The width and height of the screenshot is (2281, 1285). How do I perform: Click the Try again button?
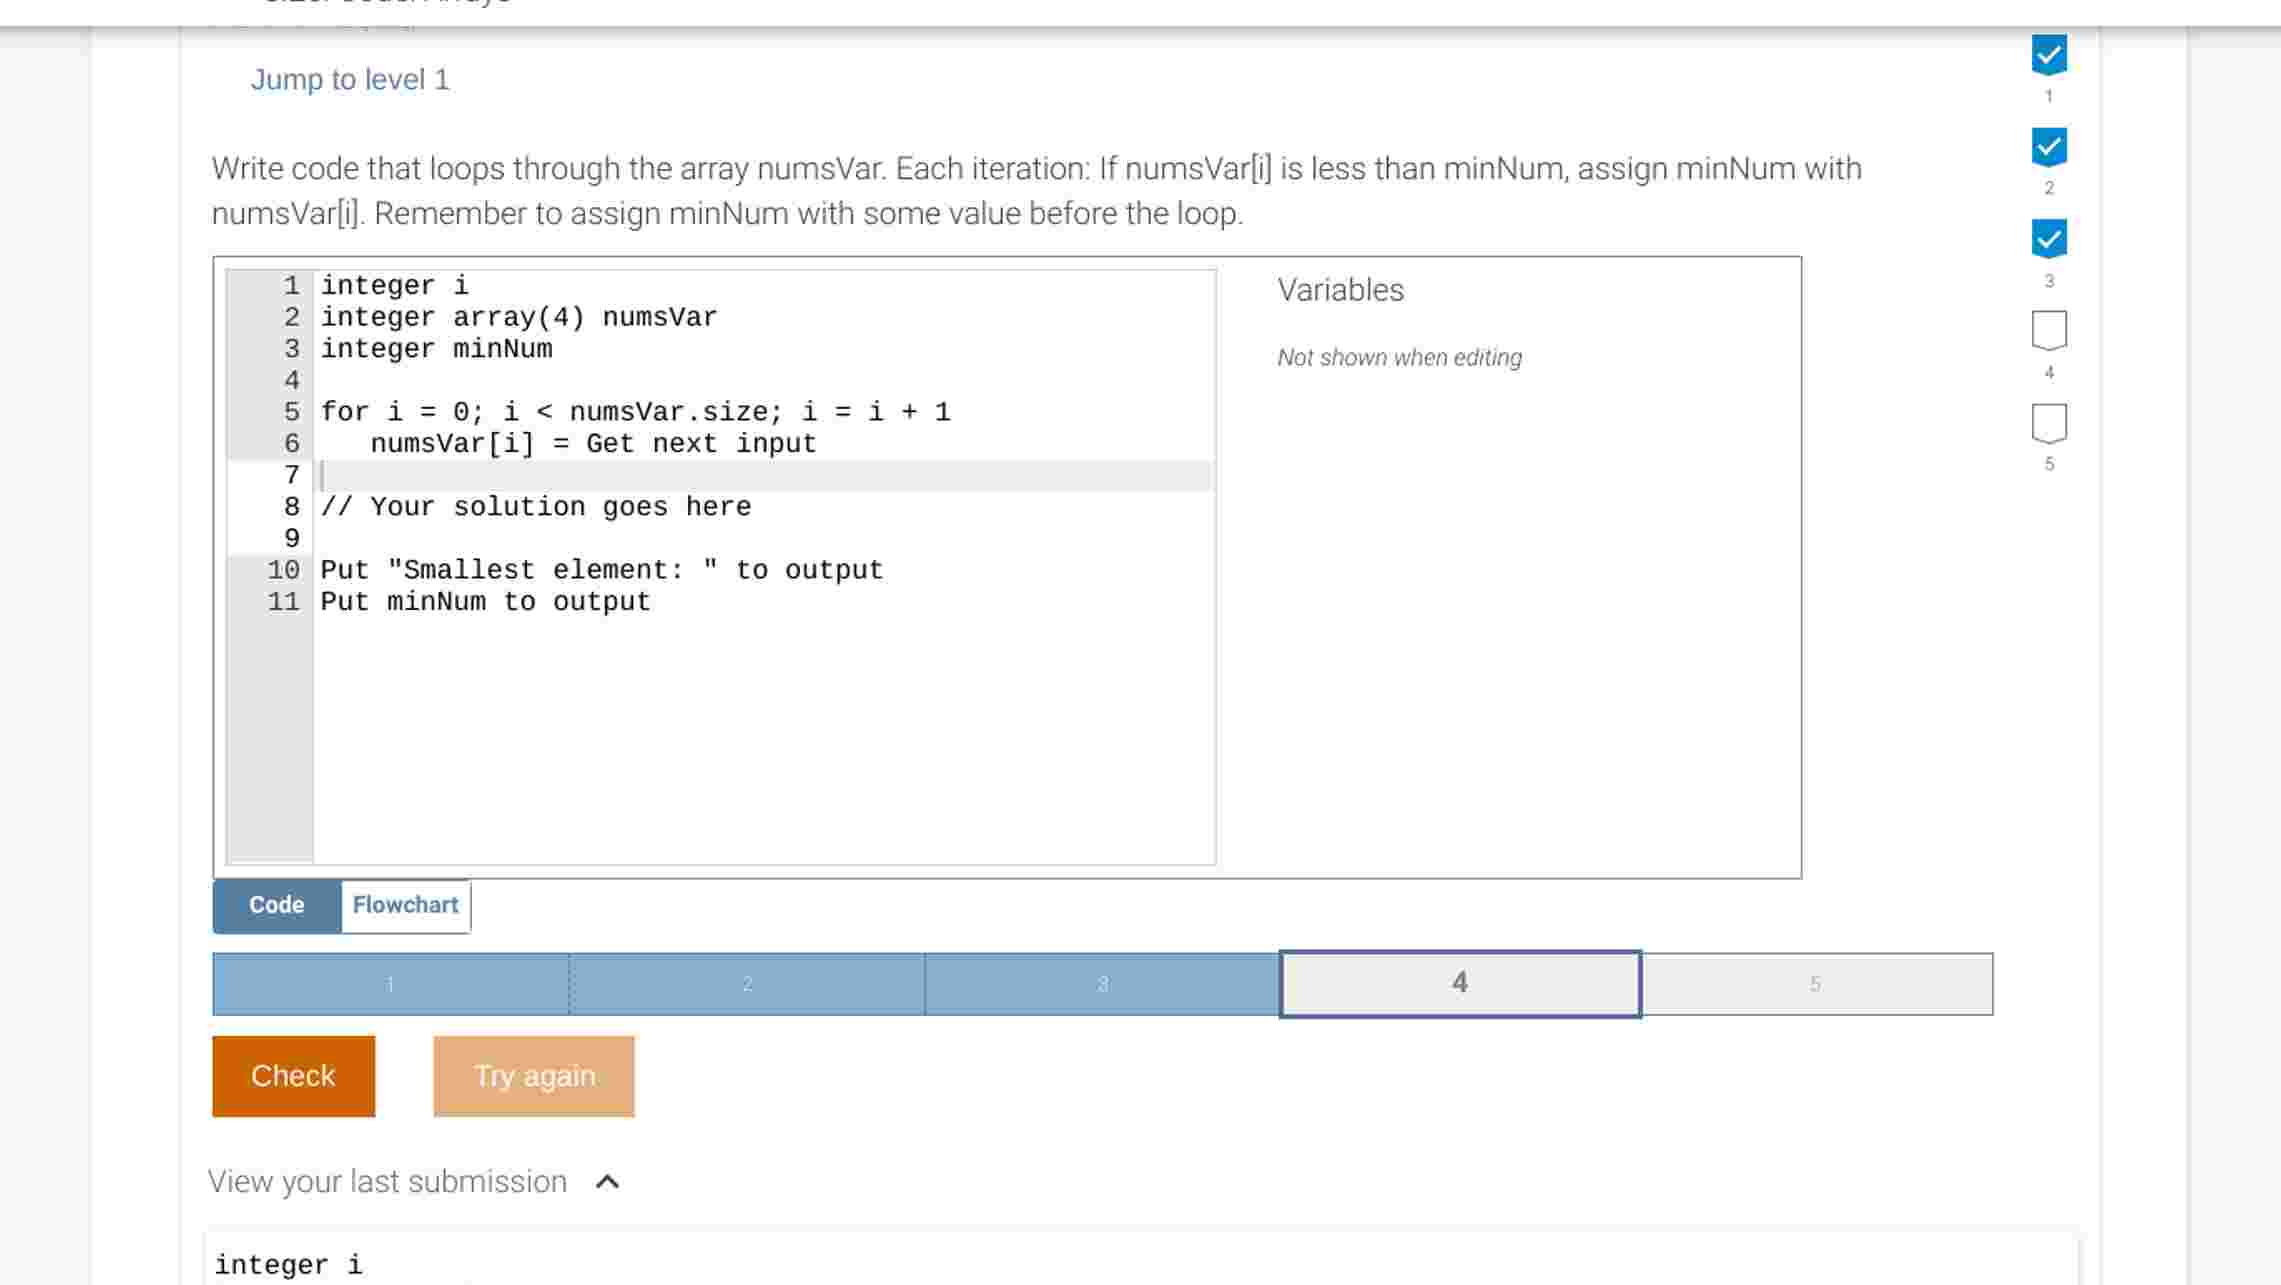(534, 1076)
